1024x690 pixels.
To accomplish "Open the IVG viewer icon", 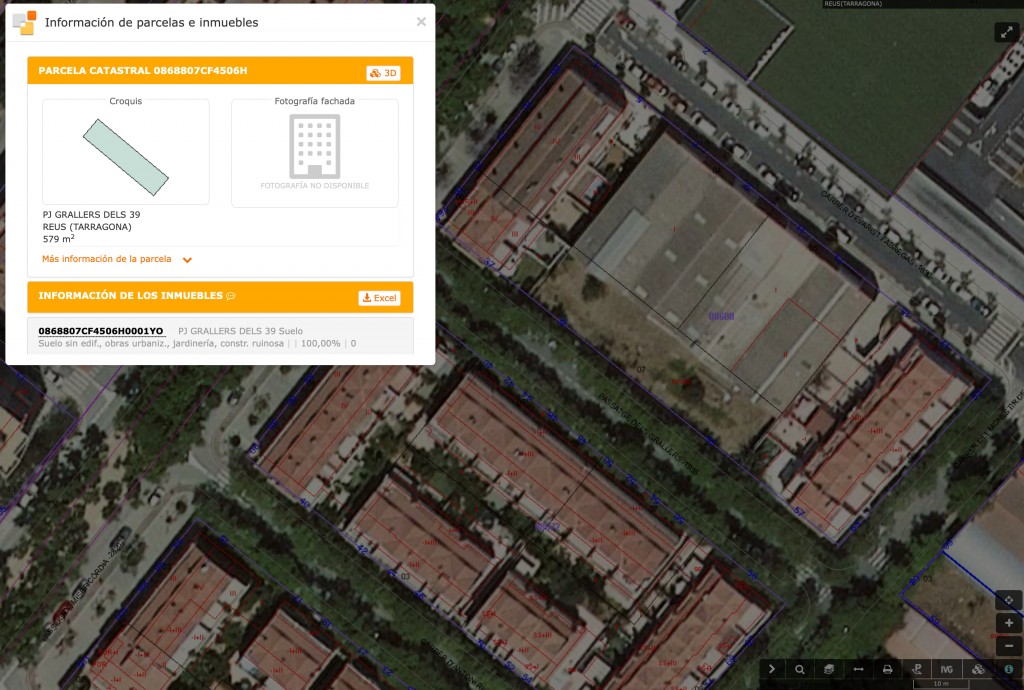I will pyautogui.click(x=946, y=668).
